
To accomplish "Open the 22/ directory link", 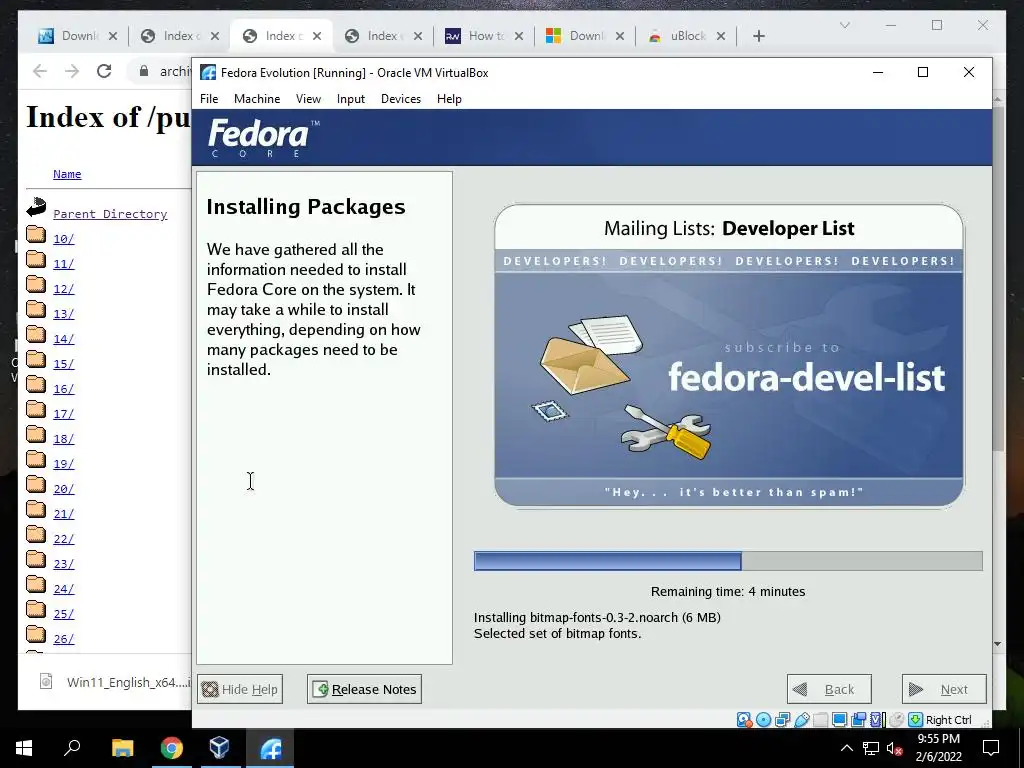I will [63, 539].
